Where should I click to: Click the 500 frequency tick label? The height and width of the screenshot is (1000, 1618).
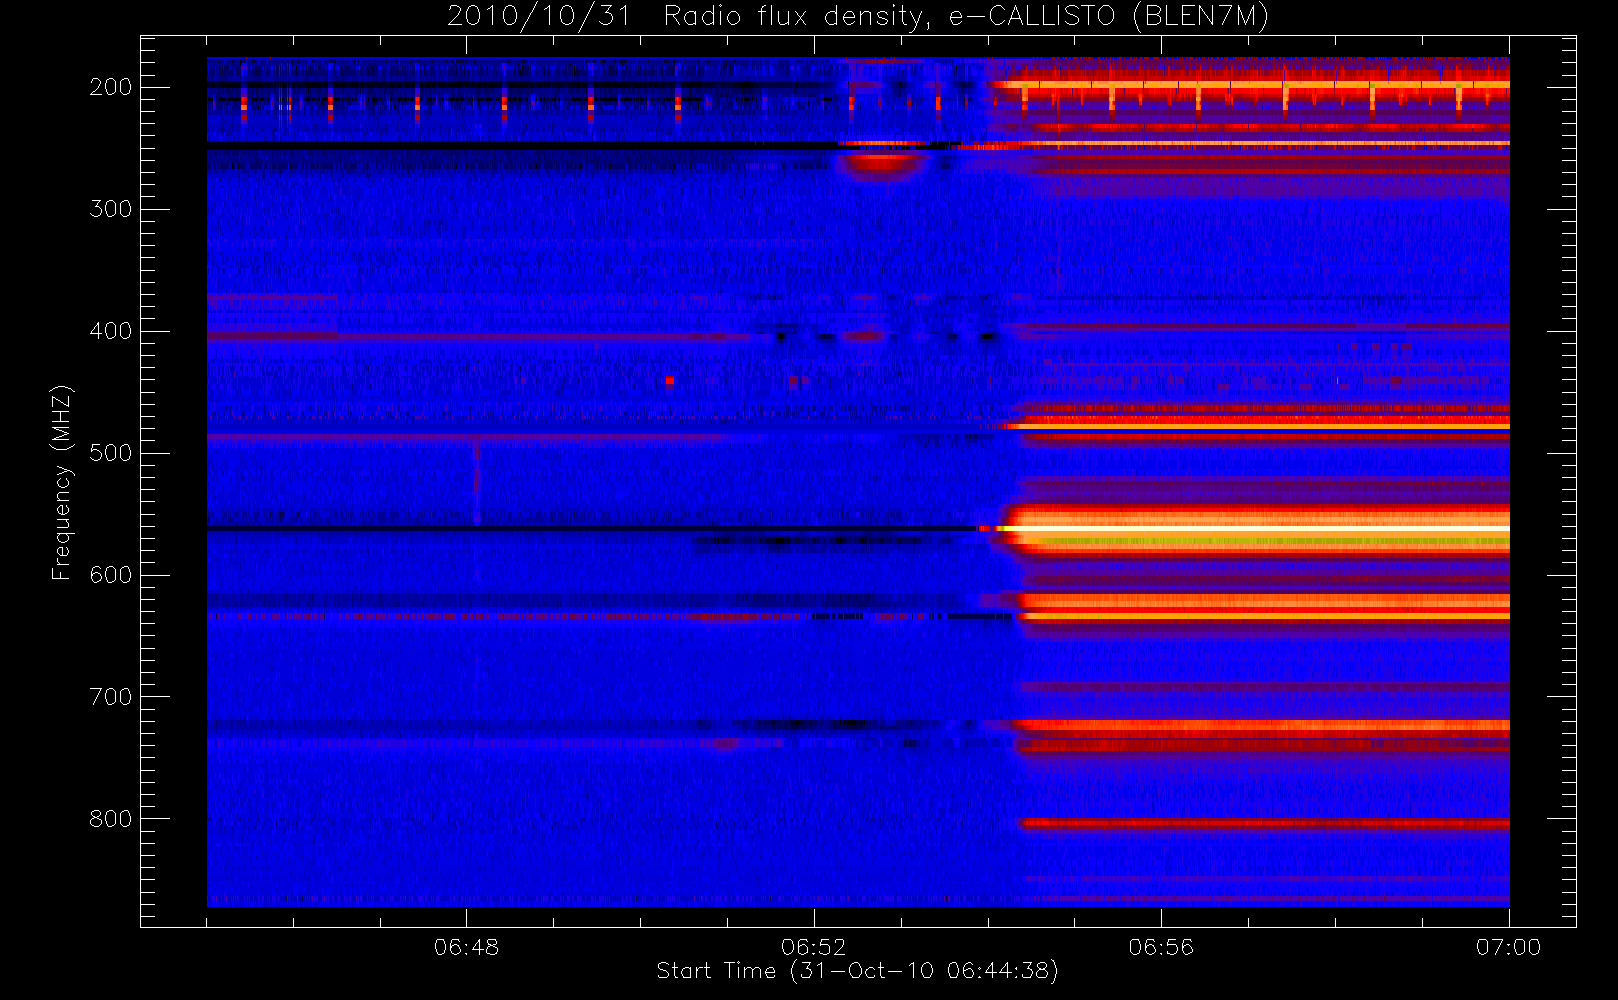point(110,453)
